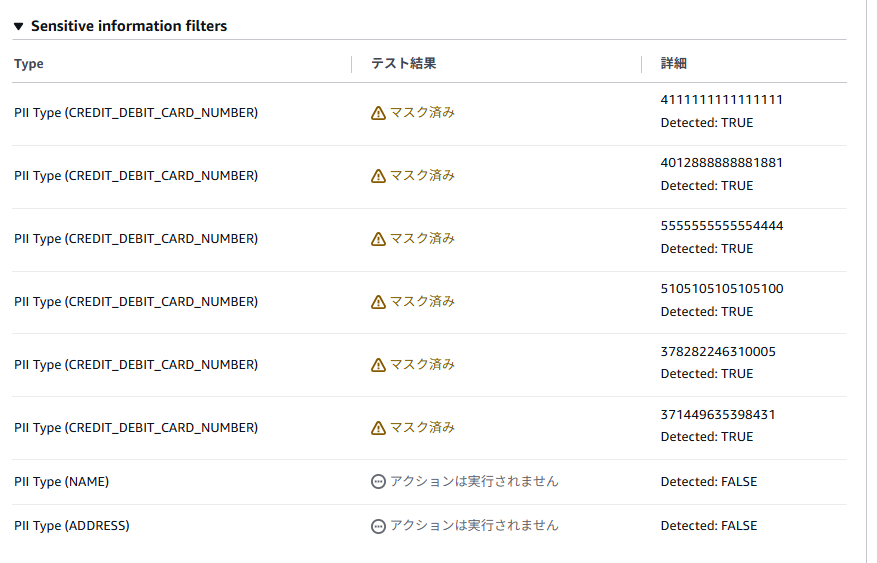Click card number 371449635398431 detail text
The height and width of the screenshot is (563, 877).
718,414
